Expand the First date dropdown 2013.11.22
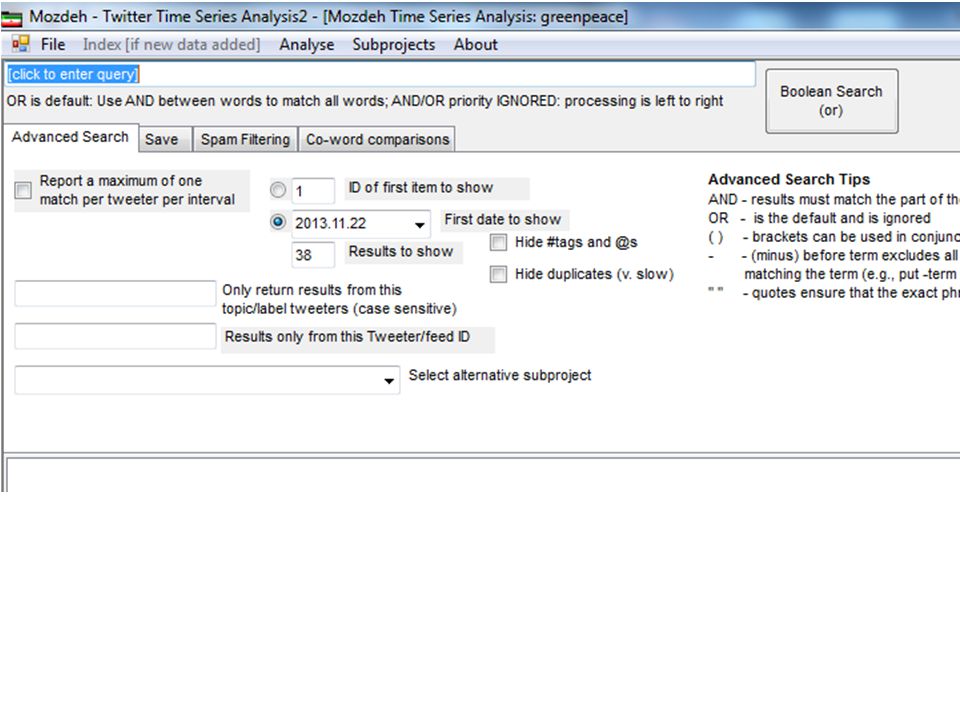The width and height of the screenshot is (960, 720). [419, 224]
